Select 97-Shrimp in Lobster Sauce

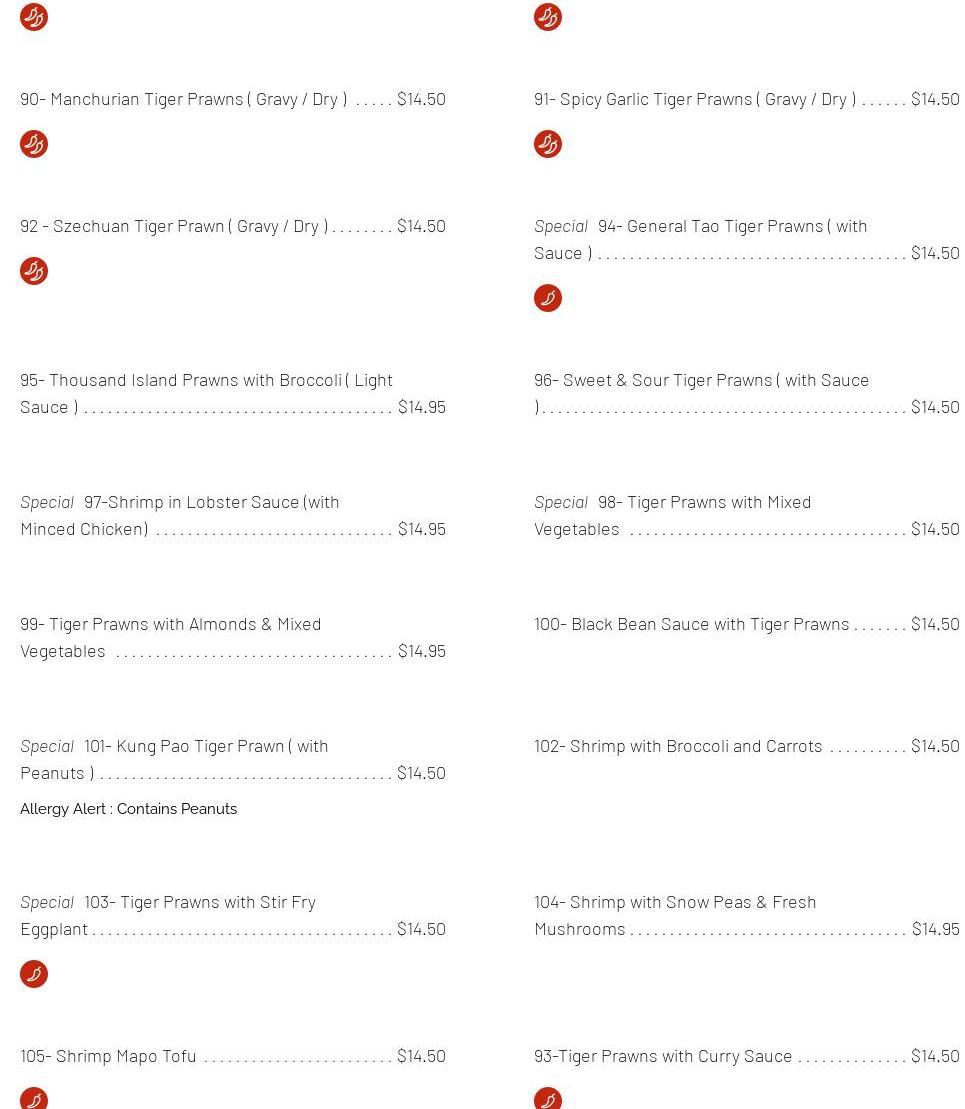point(211,502)
